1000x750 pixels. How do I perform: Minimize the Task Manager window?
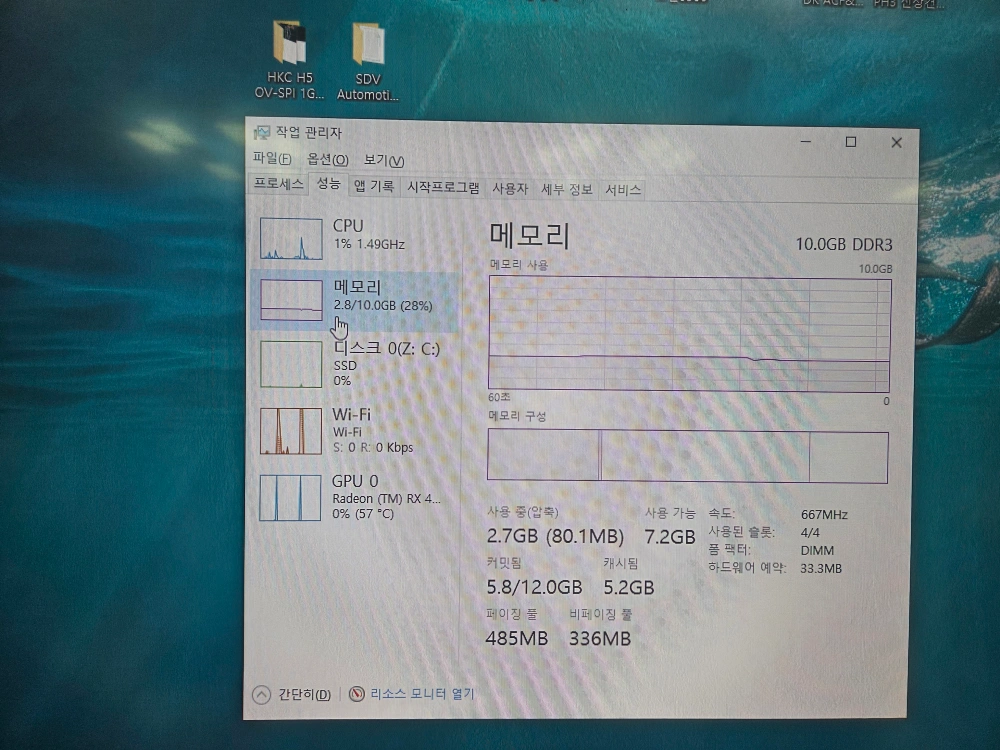[806, 141]
